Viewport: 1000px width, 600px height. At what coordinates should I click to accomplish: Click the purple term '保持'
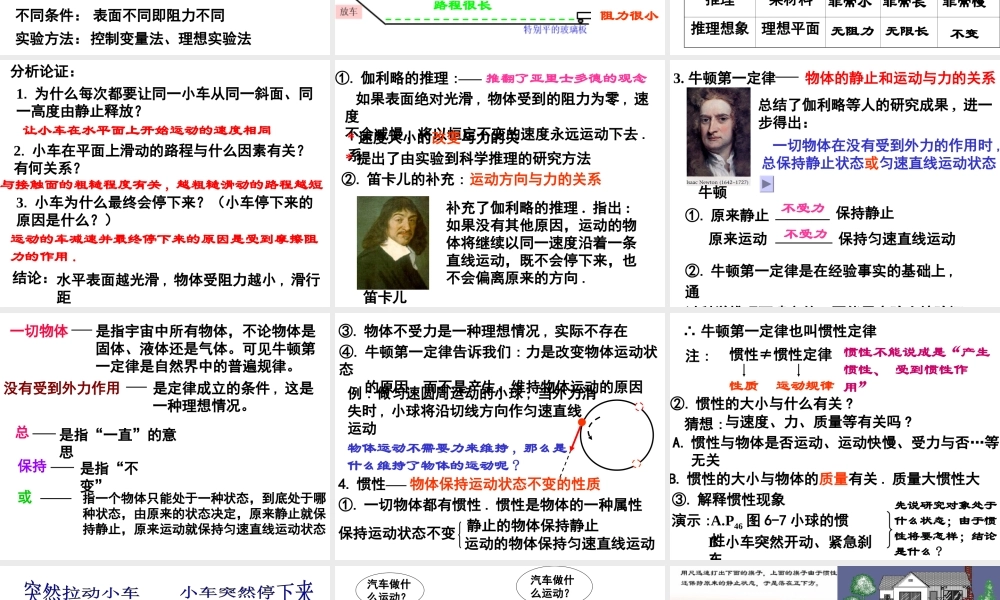coord(32,466)
